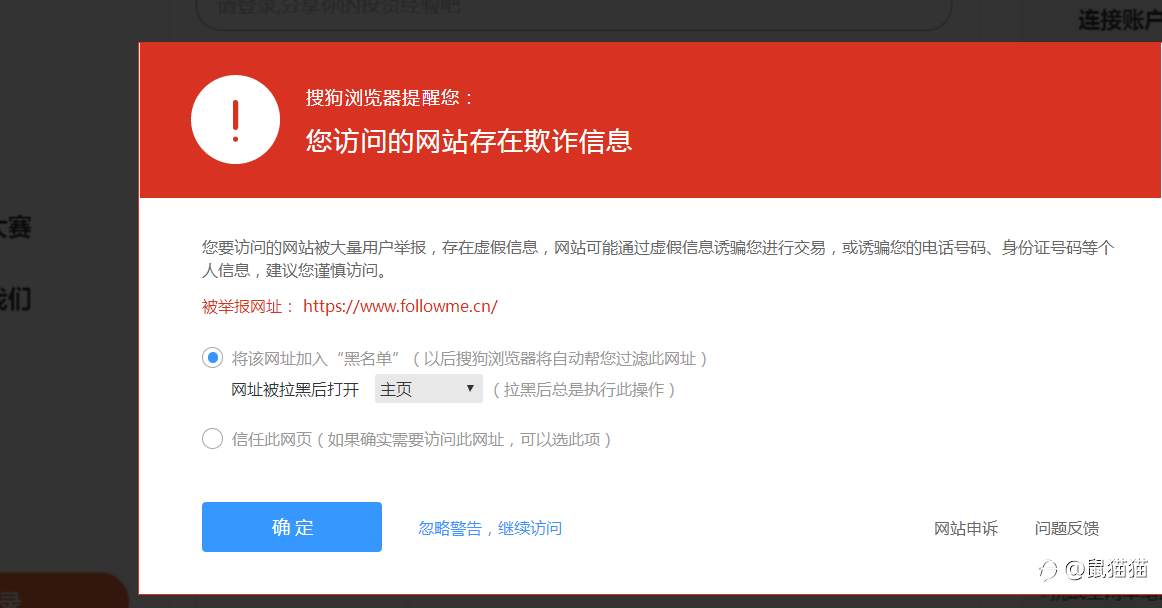Select the add-to-黑名单 radio button

click(213, 358)
